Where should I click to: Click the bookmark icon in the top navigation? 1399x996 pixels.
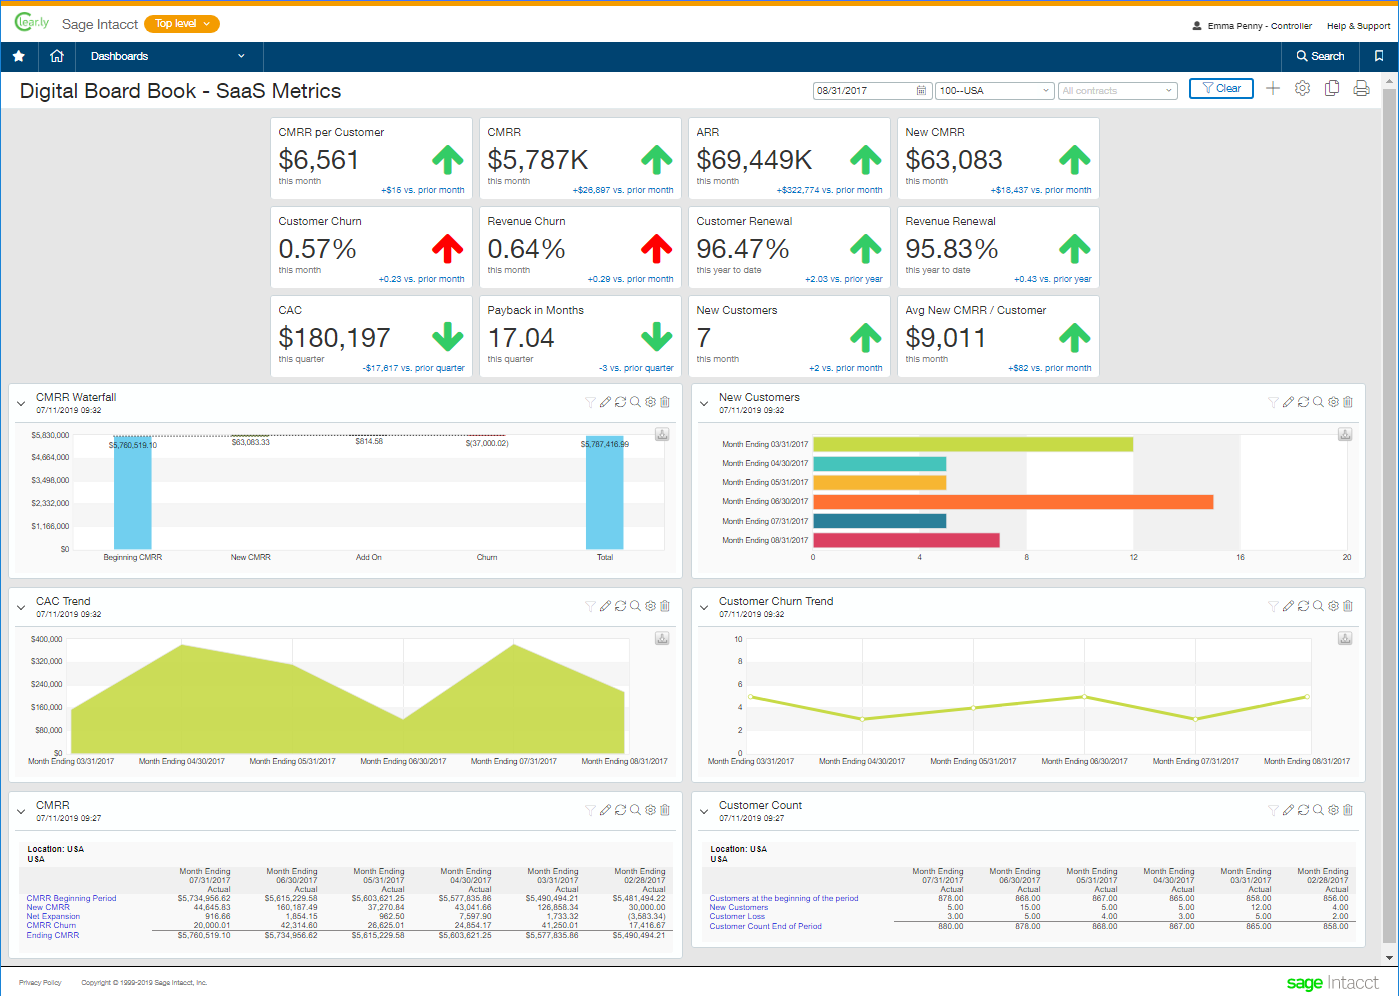(1378, 56)
